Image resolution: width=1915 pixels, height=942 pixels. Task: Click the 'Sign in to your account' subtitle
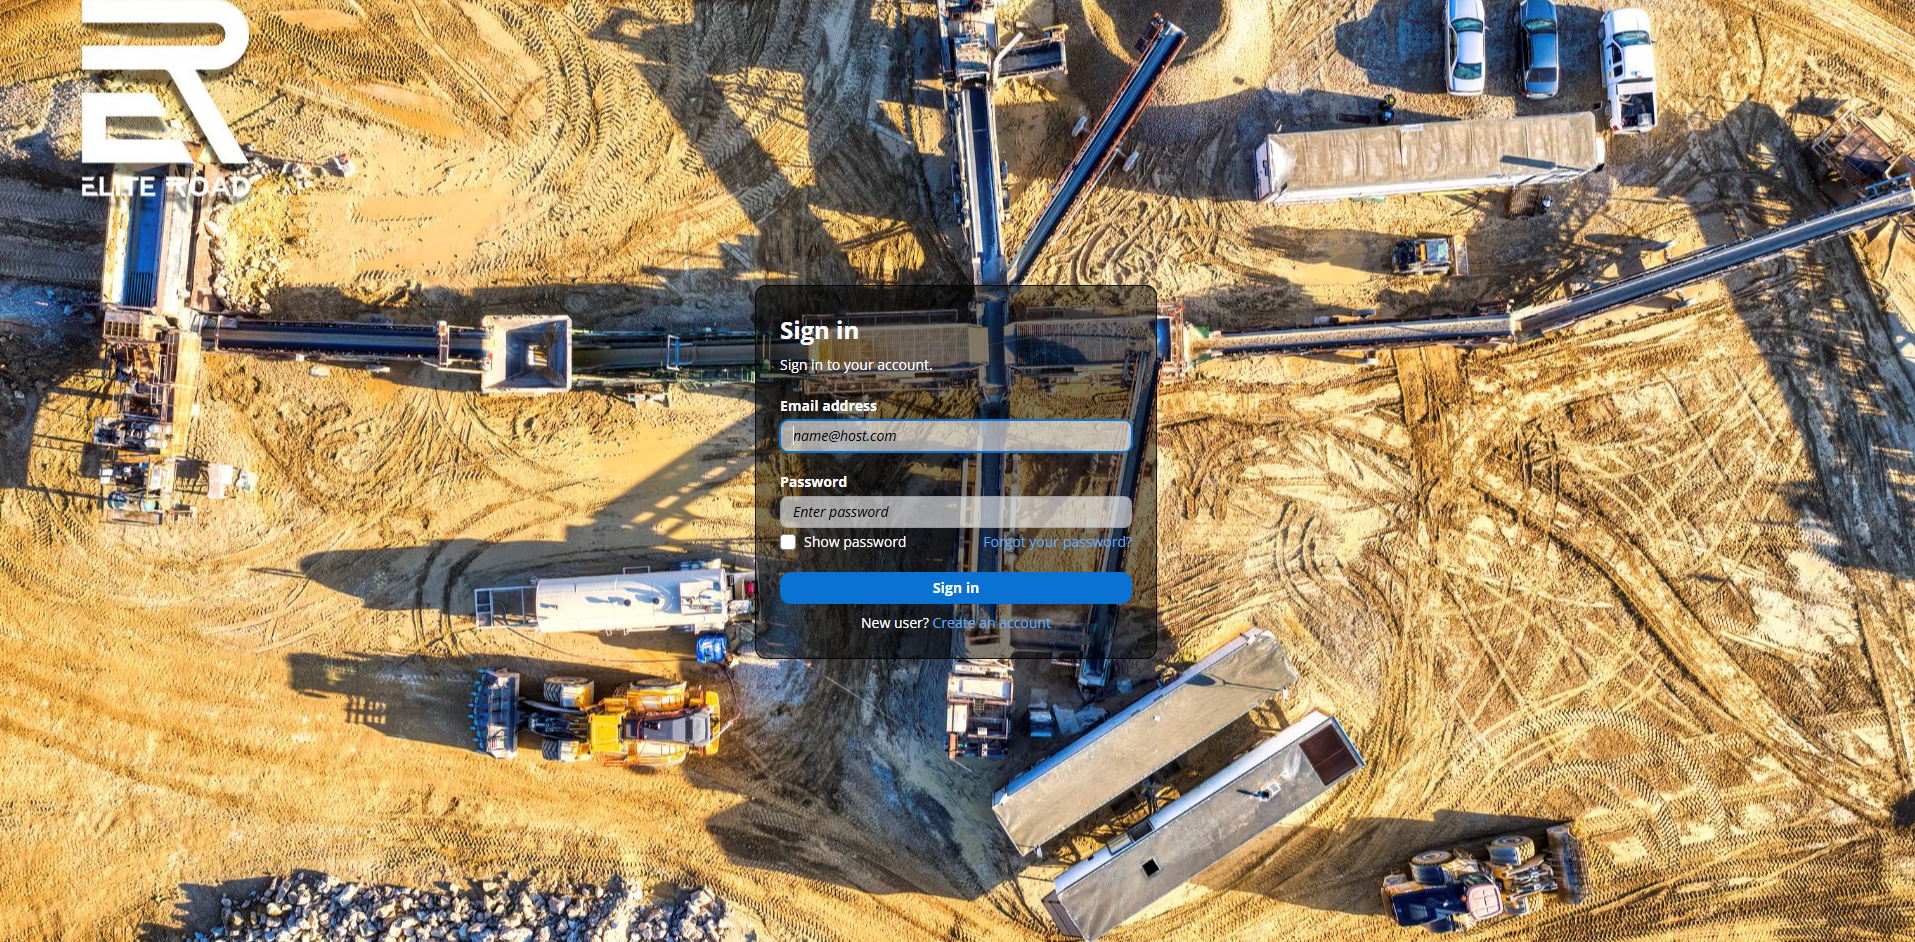(x=856, y=365)
